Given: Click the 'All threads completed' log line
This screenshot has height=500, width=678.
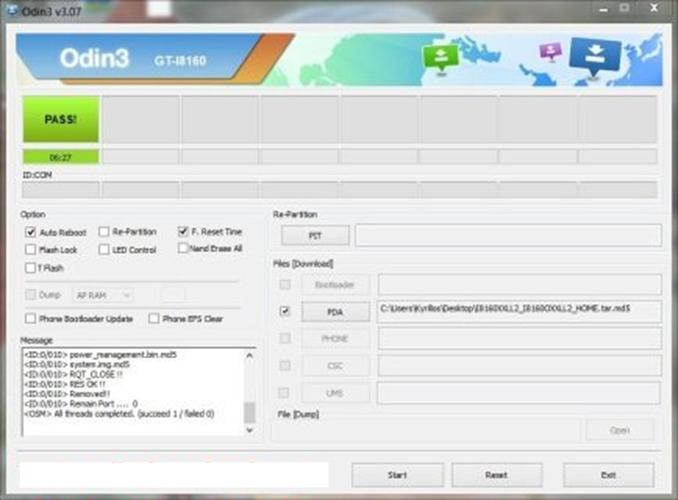Looking at the screenshot, I should [x=119, y=413].
